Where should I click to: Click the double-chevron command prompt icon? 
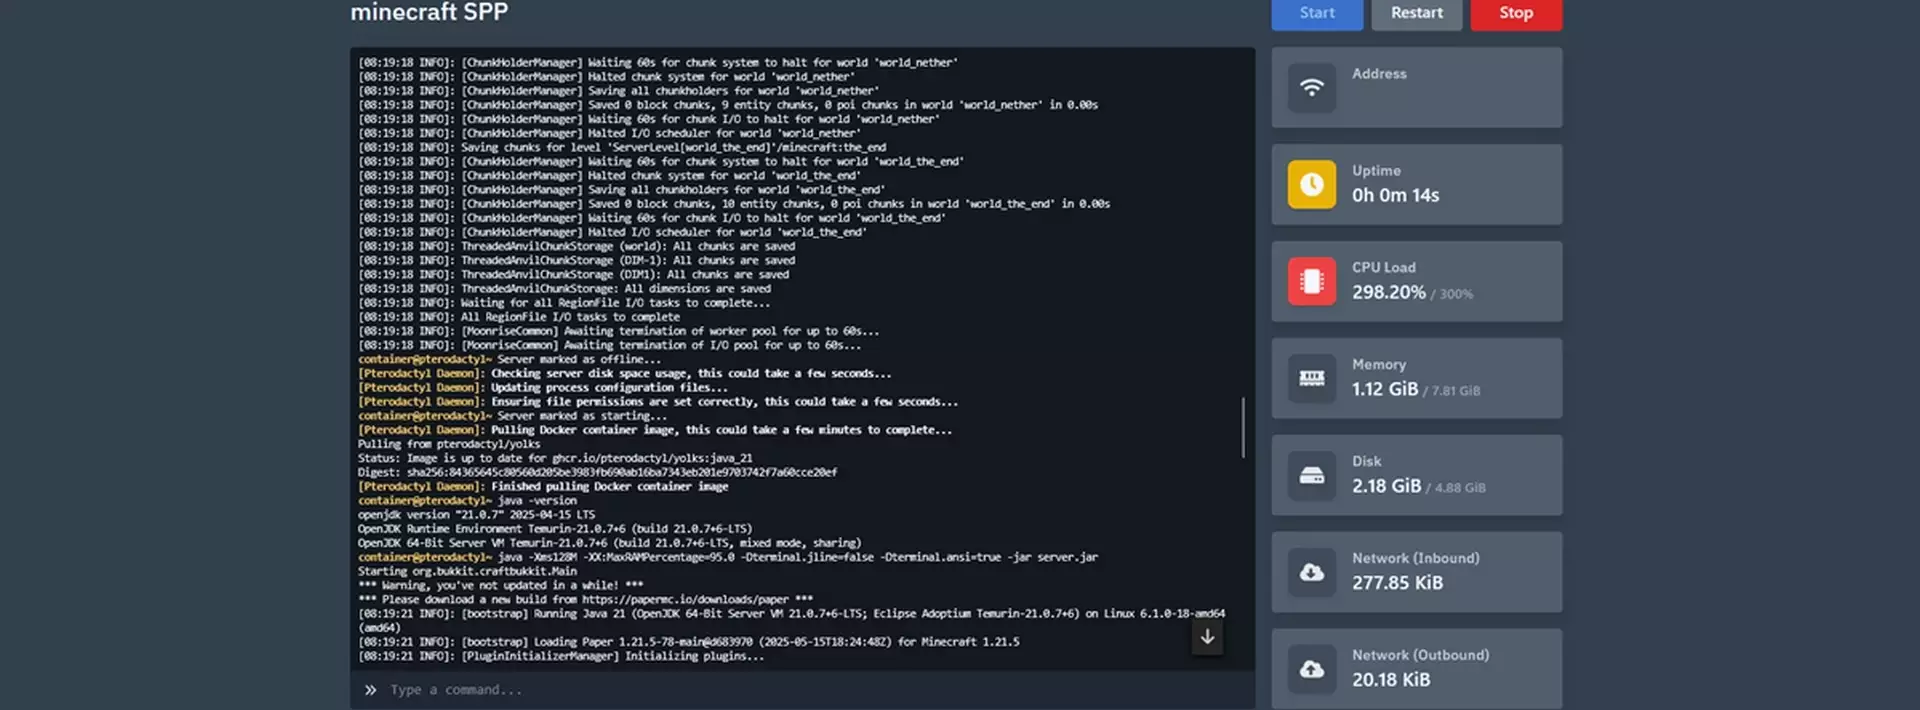click(x=370, y=690)
